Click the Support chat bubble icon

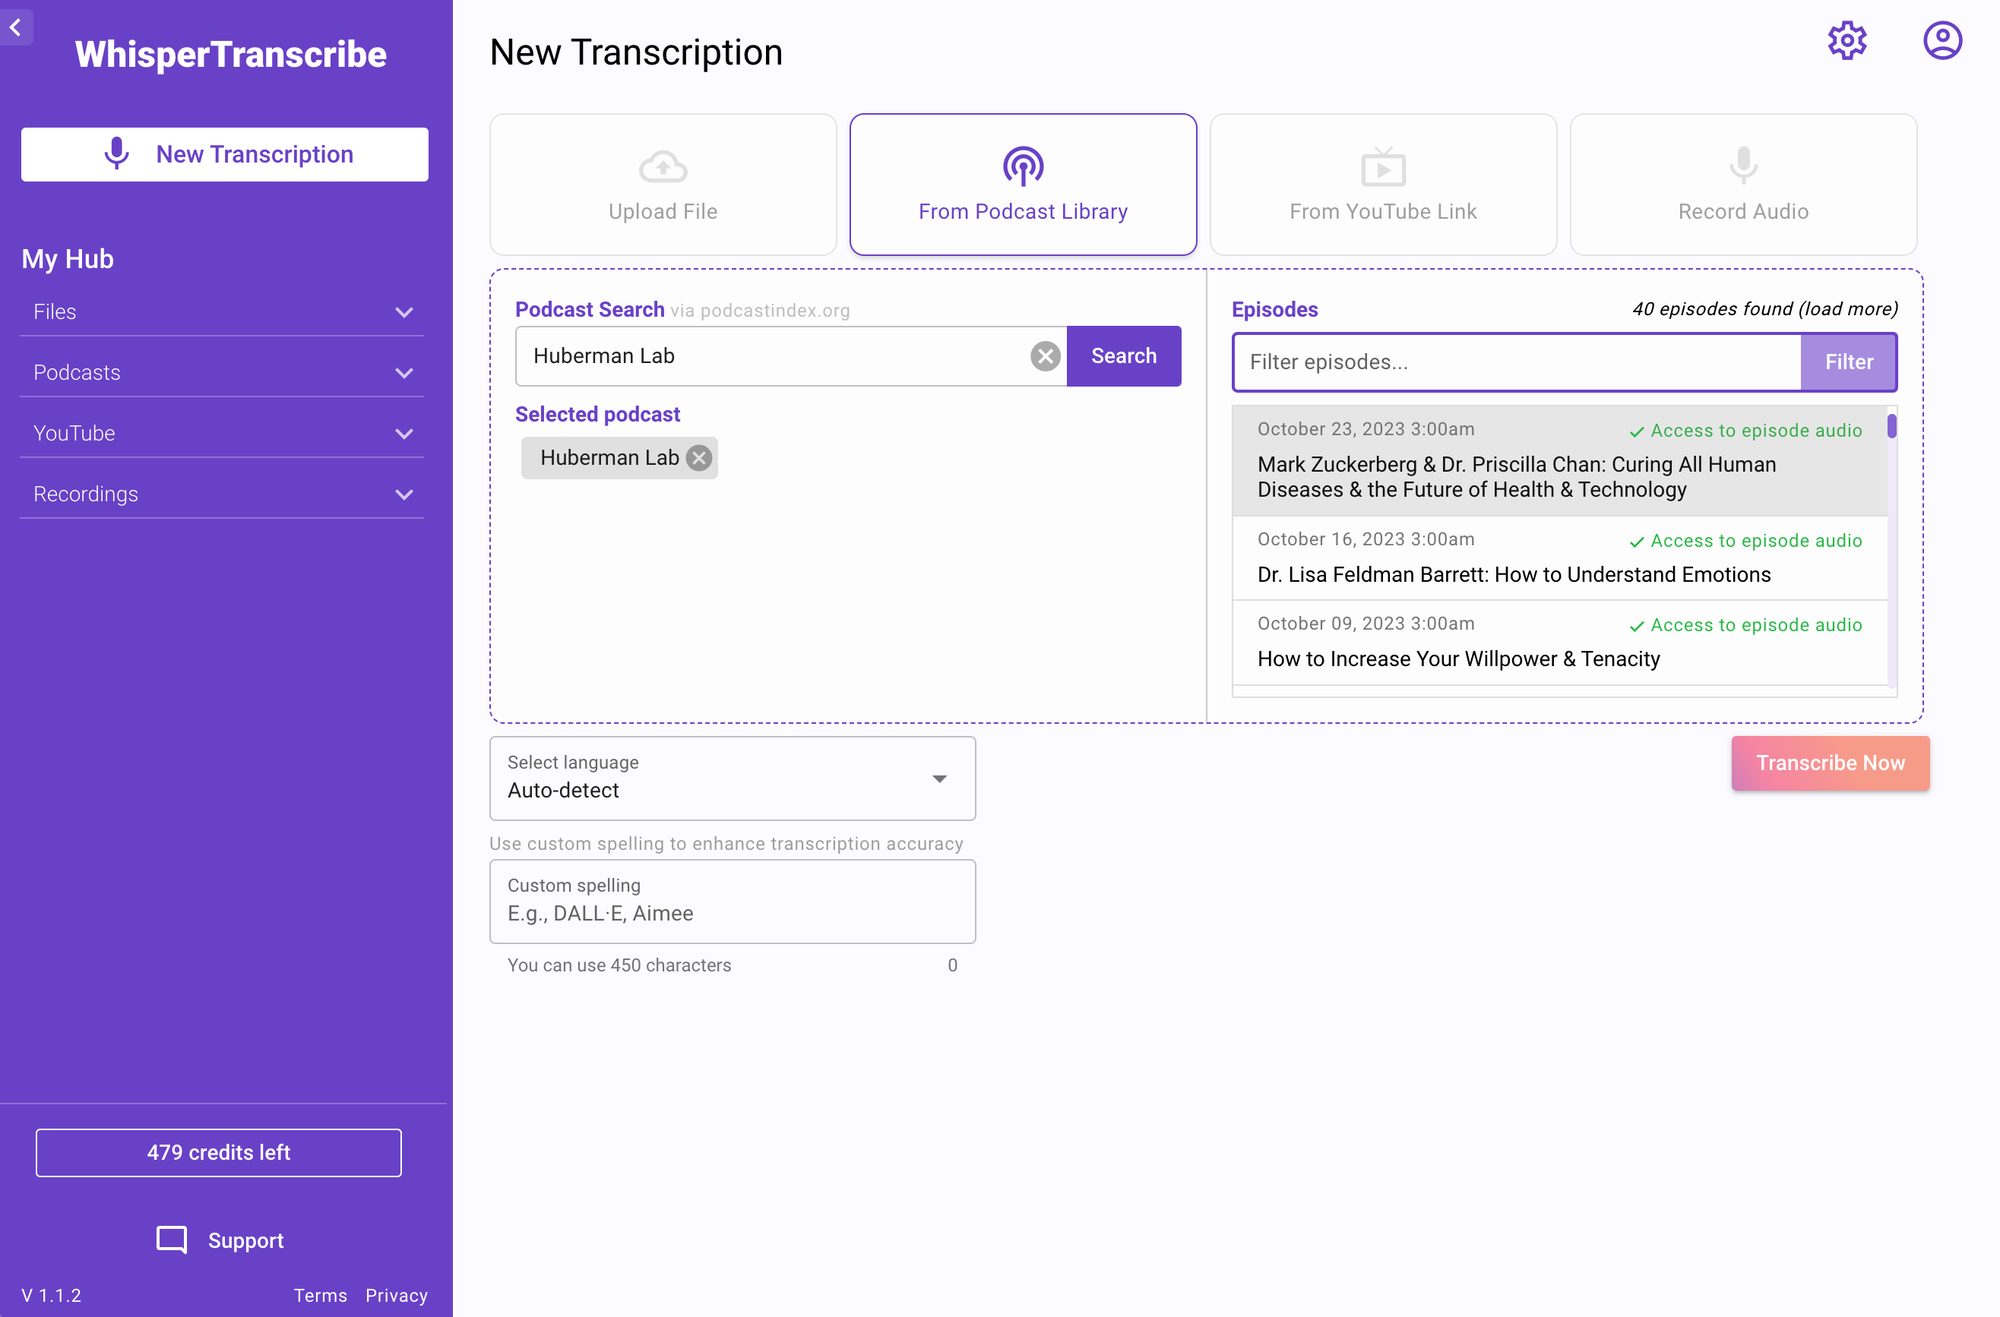(172, 1240)
